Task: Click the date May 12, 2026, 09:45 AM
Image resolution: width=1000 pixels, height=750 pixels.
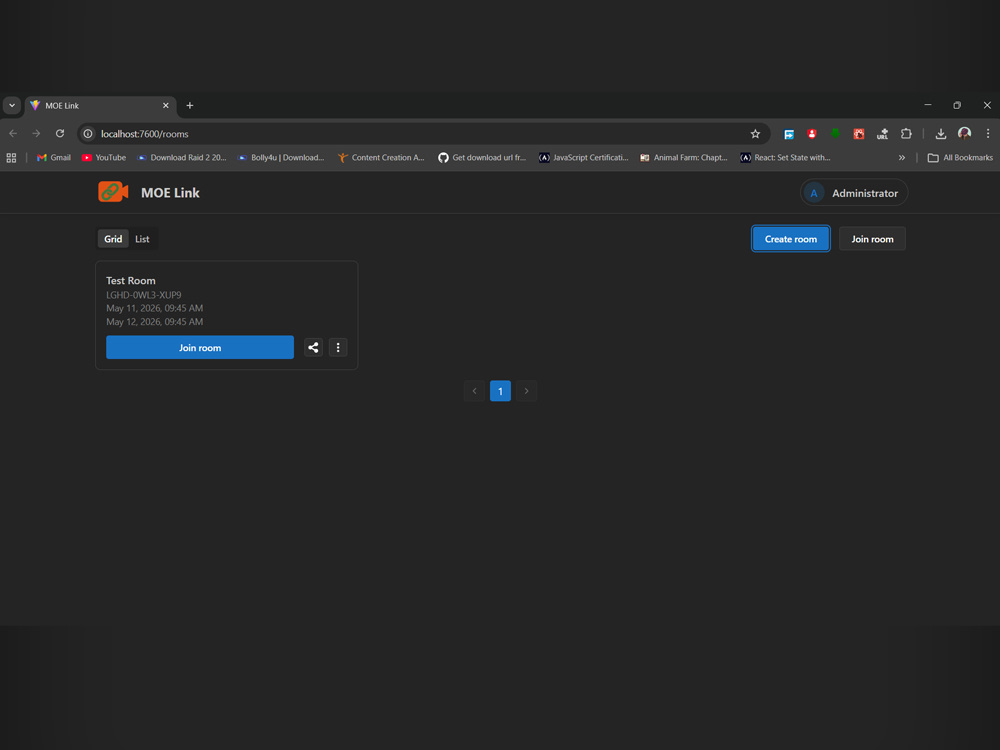Action: (x=154, y=322)
